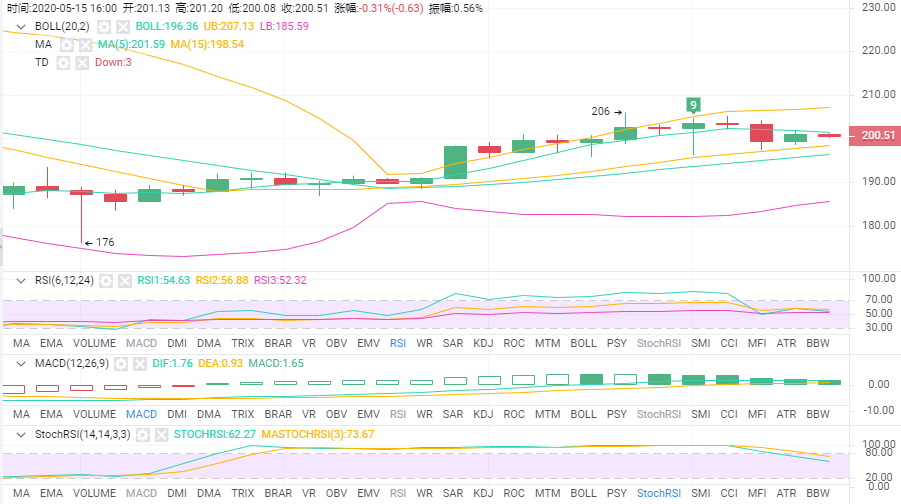Remove the BOLL indicator with its X icon
The height and width of the screenshot is (504, 901).
pyautogui.click(x=122, y=26)
